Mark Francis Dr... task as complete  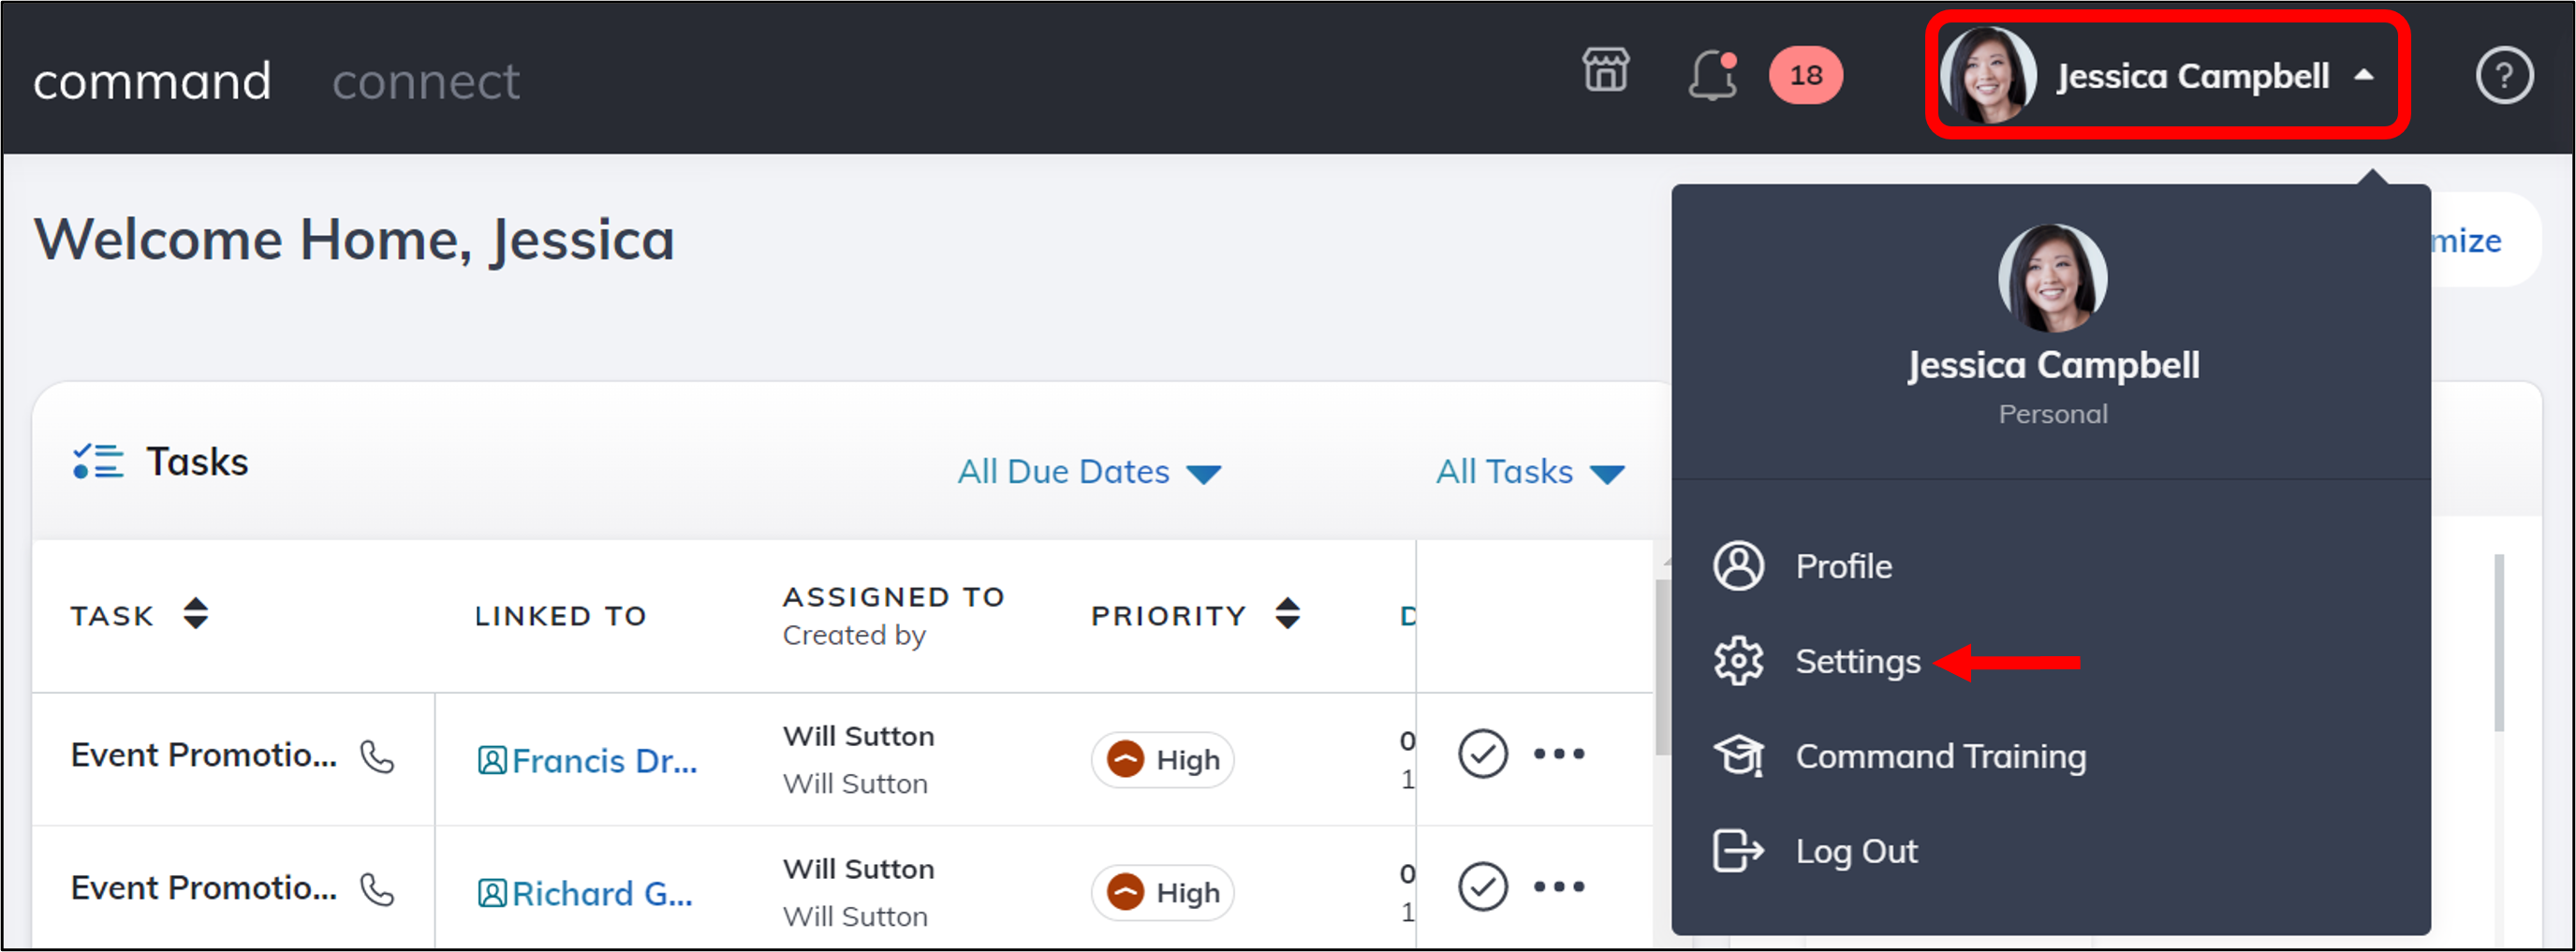pyautogui.click(x=1482, y=754)
